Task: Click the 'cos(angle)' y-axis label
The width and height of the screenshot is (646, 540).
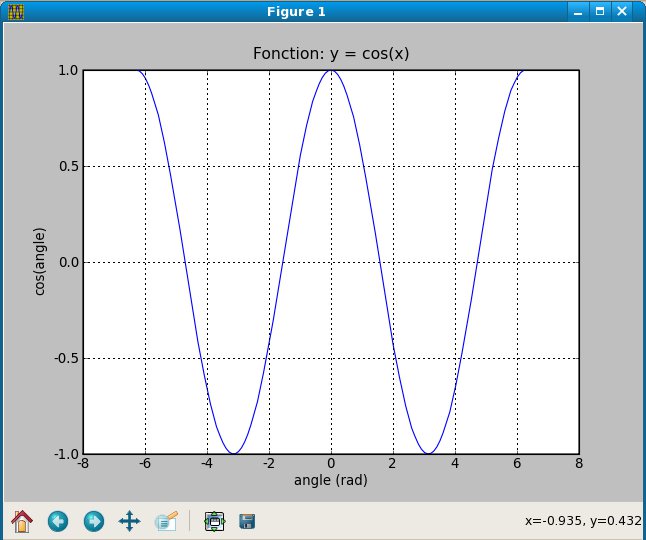Action: pyautogui.click(x=39, y=262)
